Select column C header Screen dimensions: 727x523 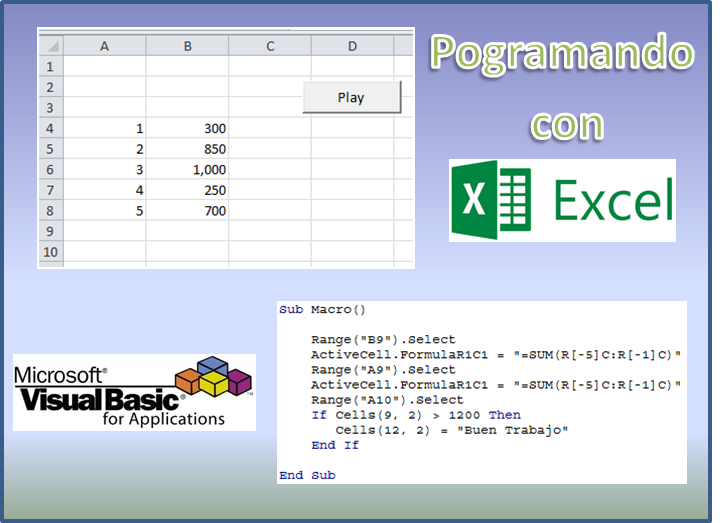coord(270,46)
